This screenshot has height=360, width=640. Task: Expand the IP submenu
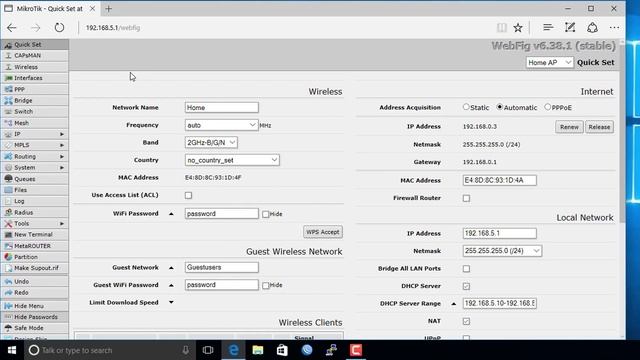tap(62, 134)
